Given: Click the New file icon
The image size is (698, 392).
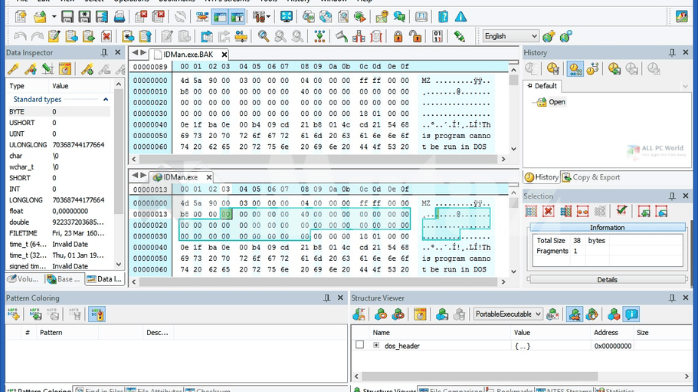Looking at the screenshot, I should [20, 17].
